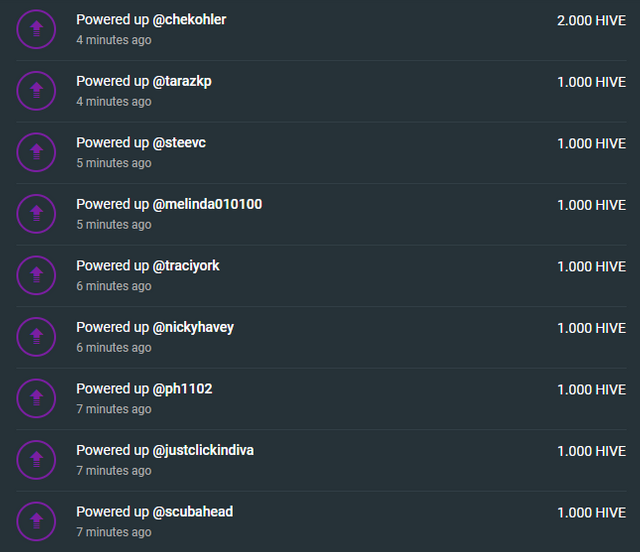Select the power-up icon next to @steevc
Screen dimensions: 640x552
36,152
